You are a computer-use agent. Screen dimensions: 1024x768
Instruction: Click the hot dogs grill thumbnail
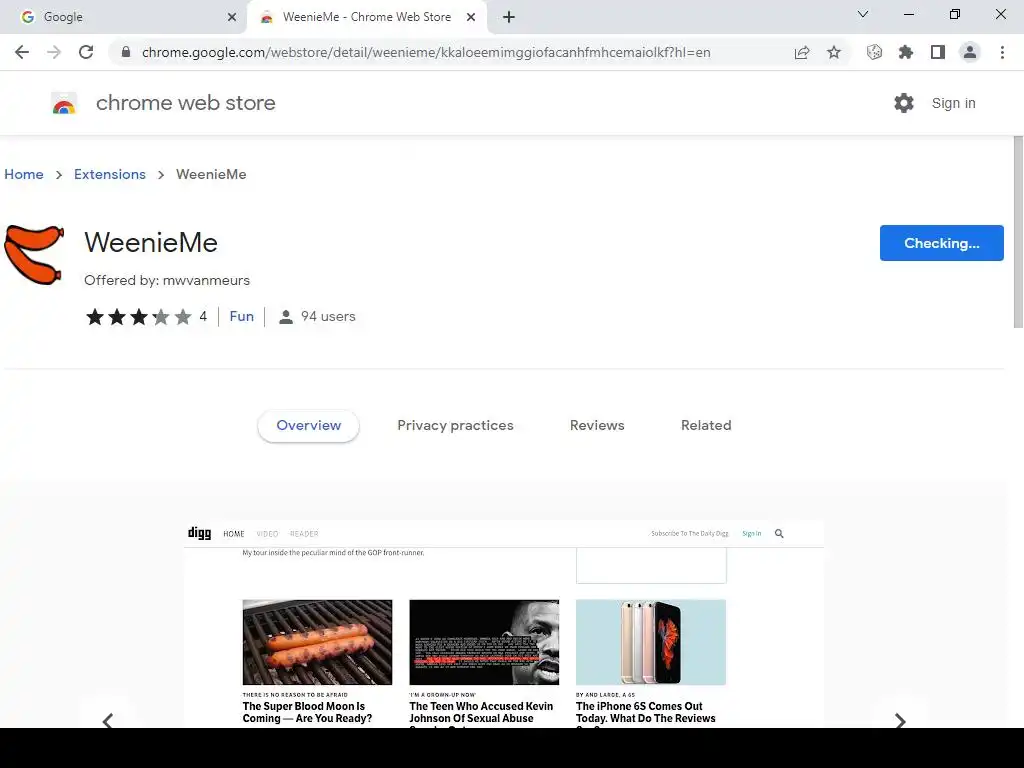click(x=317, y=643)
